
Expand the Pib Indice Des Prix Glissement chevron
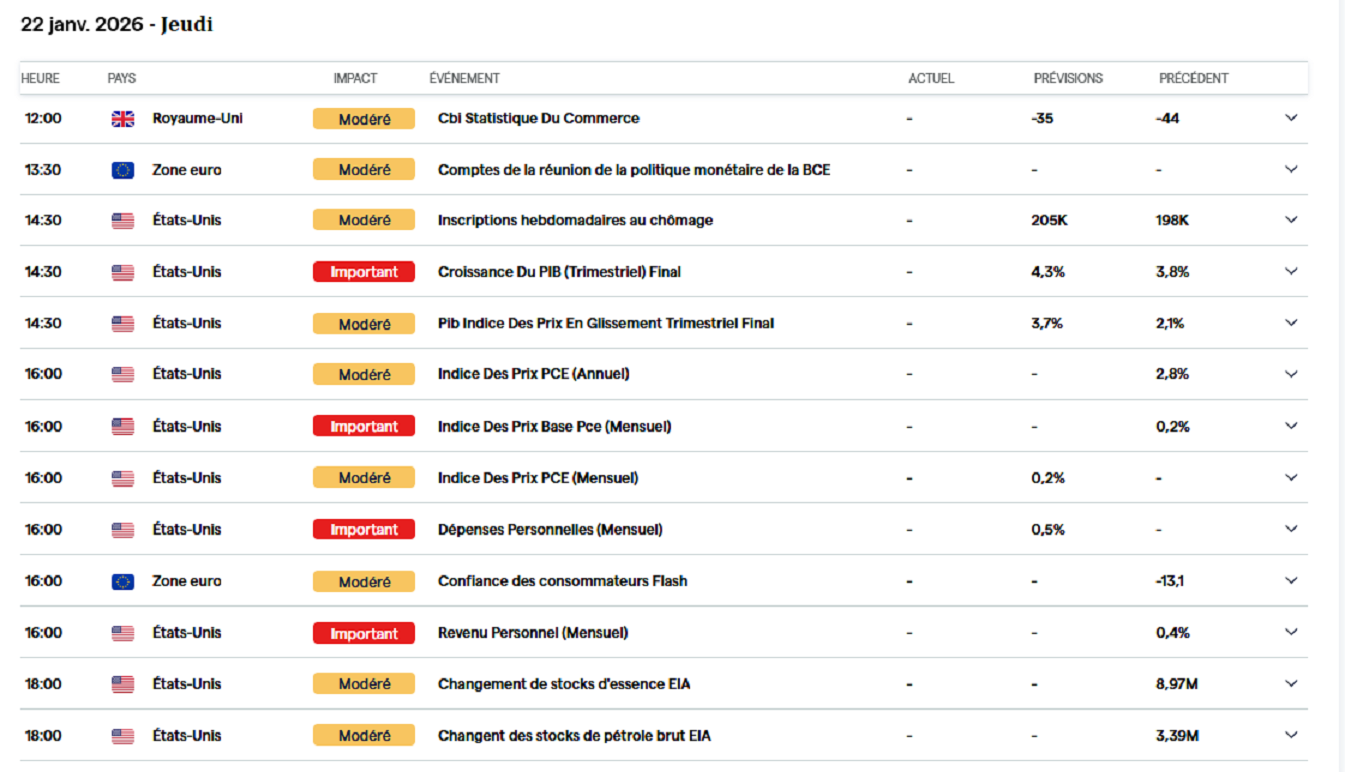[x=1291, y=323]
